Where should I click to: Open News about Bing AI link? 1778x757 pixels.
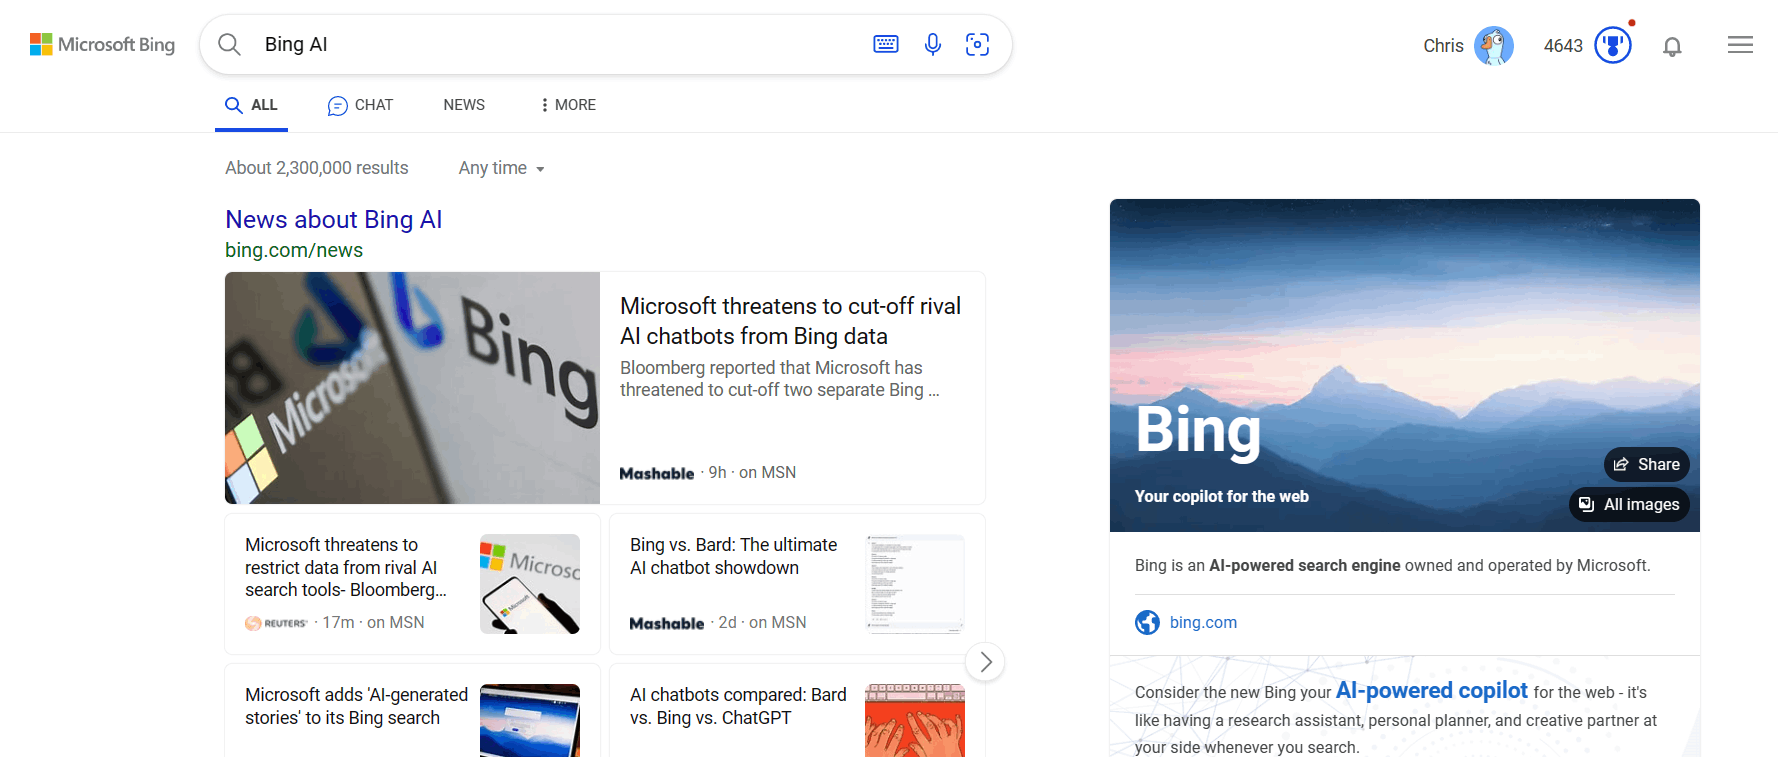(333, 219)
